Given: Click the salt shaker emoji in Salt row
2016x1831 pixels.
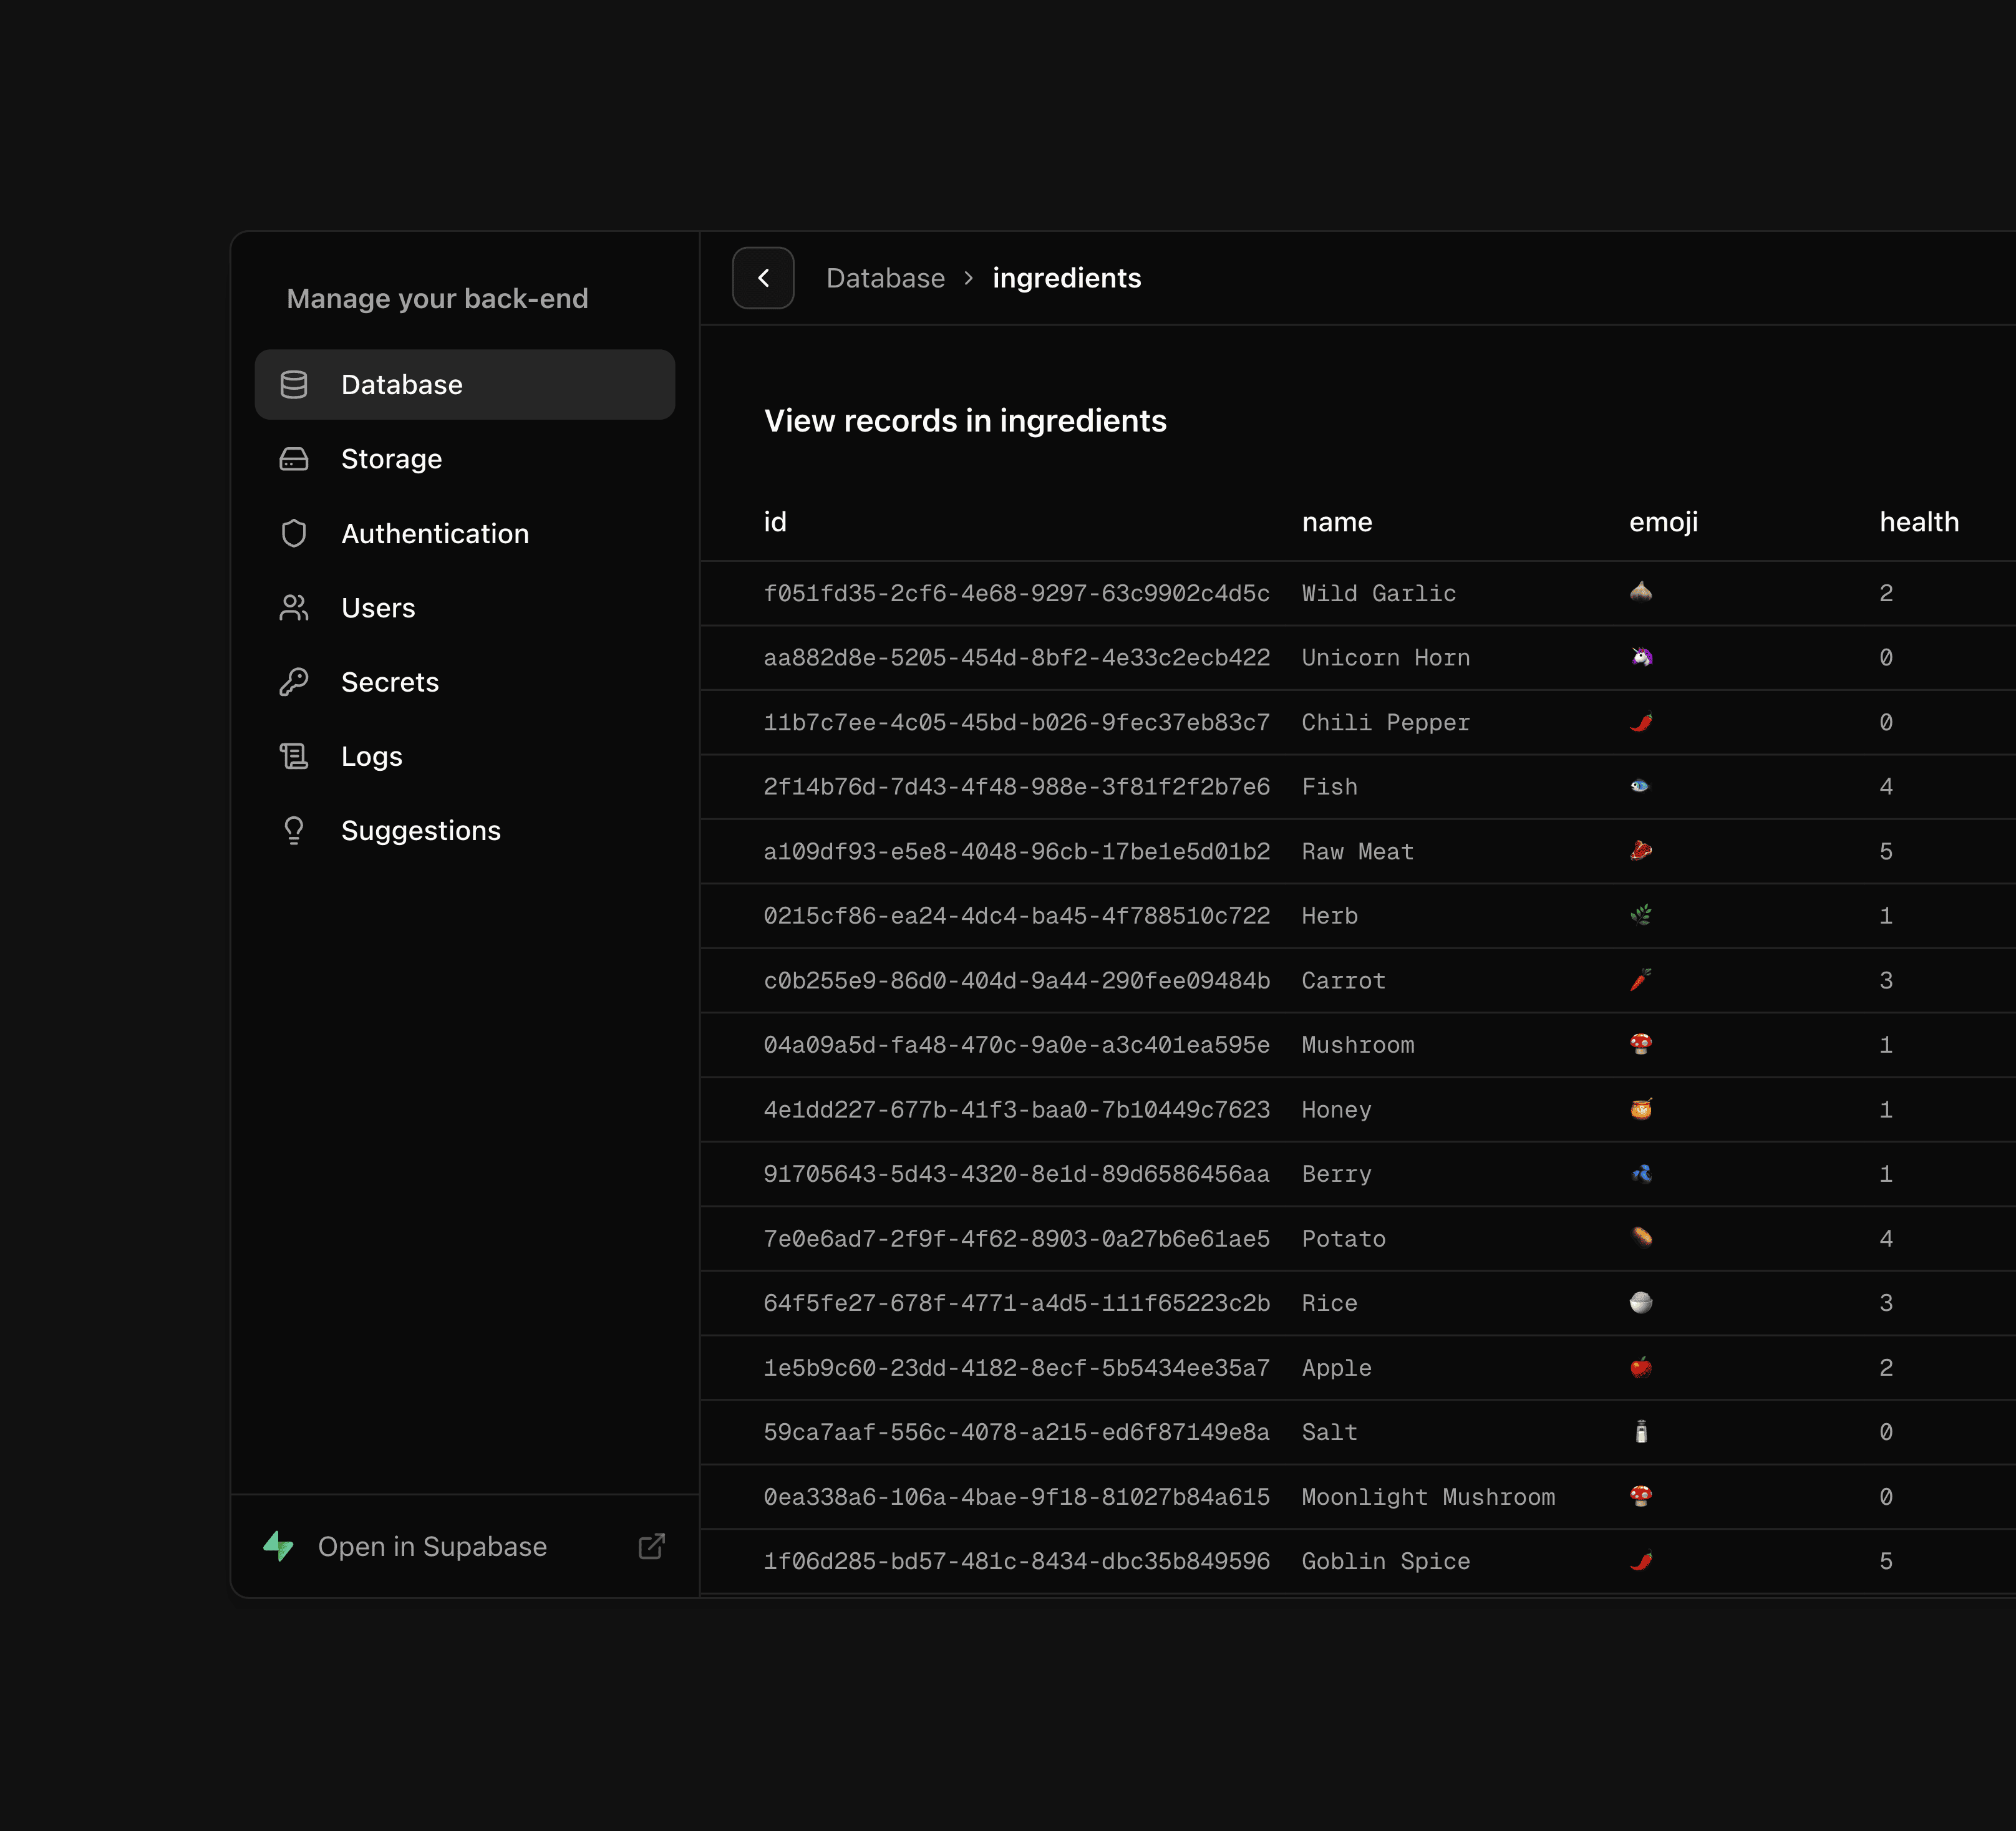Looking at the screenshot, I should point(1641,1432).
